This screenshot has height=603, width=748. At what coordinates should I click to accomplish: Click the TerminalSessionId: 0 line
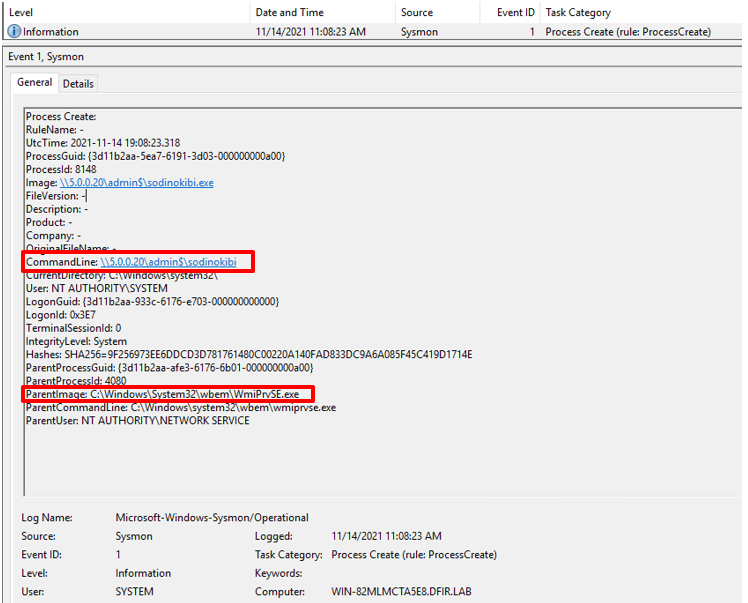point(73,328)
